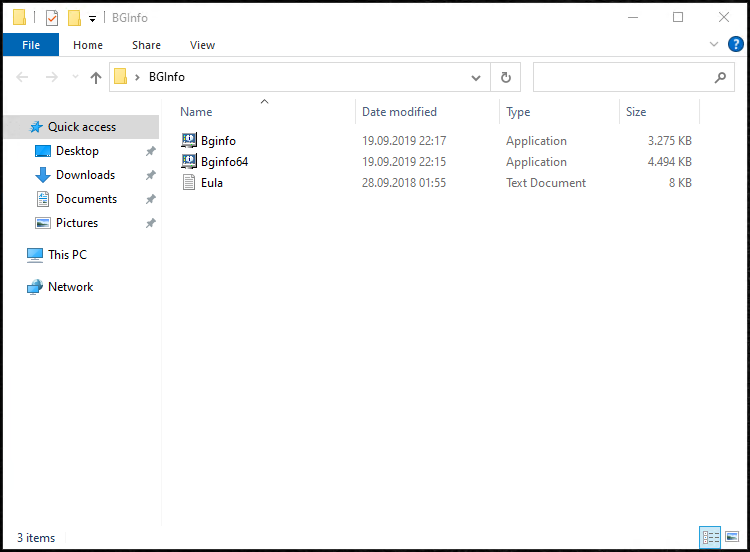Image resolution: width=750 pixels, height=552 pixels.
Task: Sort by the Name column header
Action: click(x=196, y=112)
